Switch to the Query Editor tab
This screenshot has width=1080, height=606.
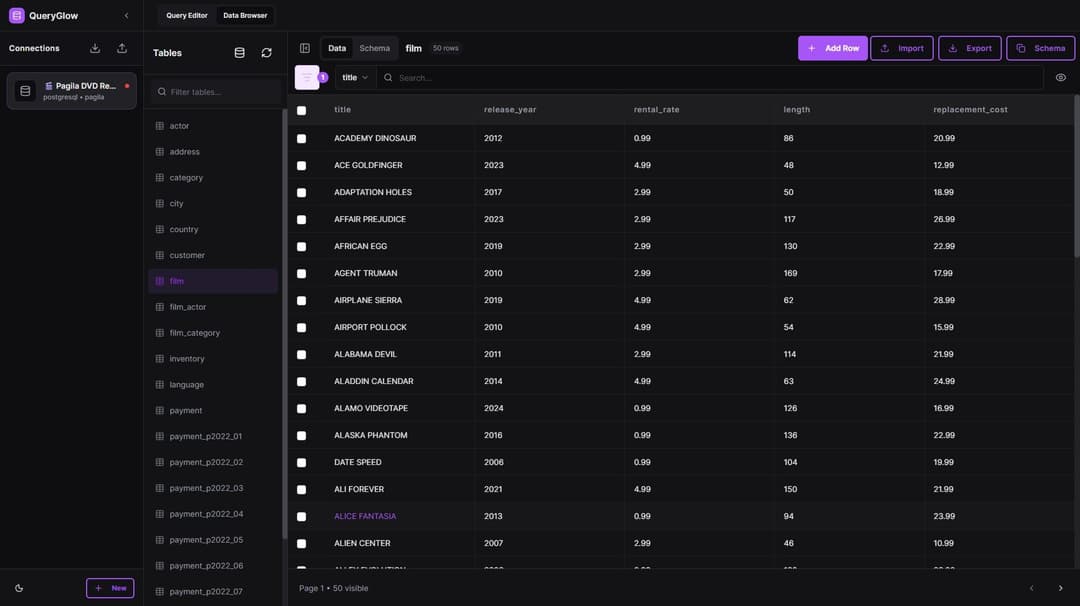(x=187, y=15)
